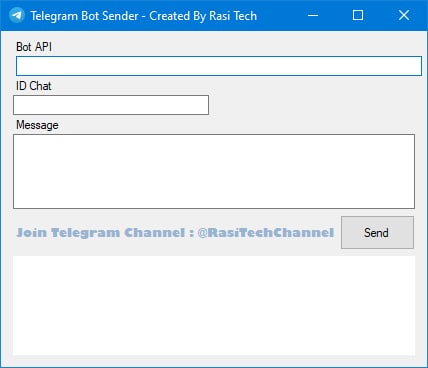Focus the ID Chat text box
The height and width of the screenshot is (368, 428).
tap(111, 105)
